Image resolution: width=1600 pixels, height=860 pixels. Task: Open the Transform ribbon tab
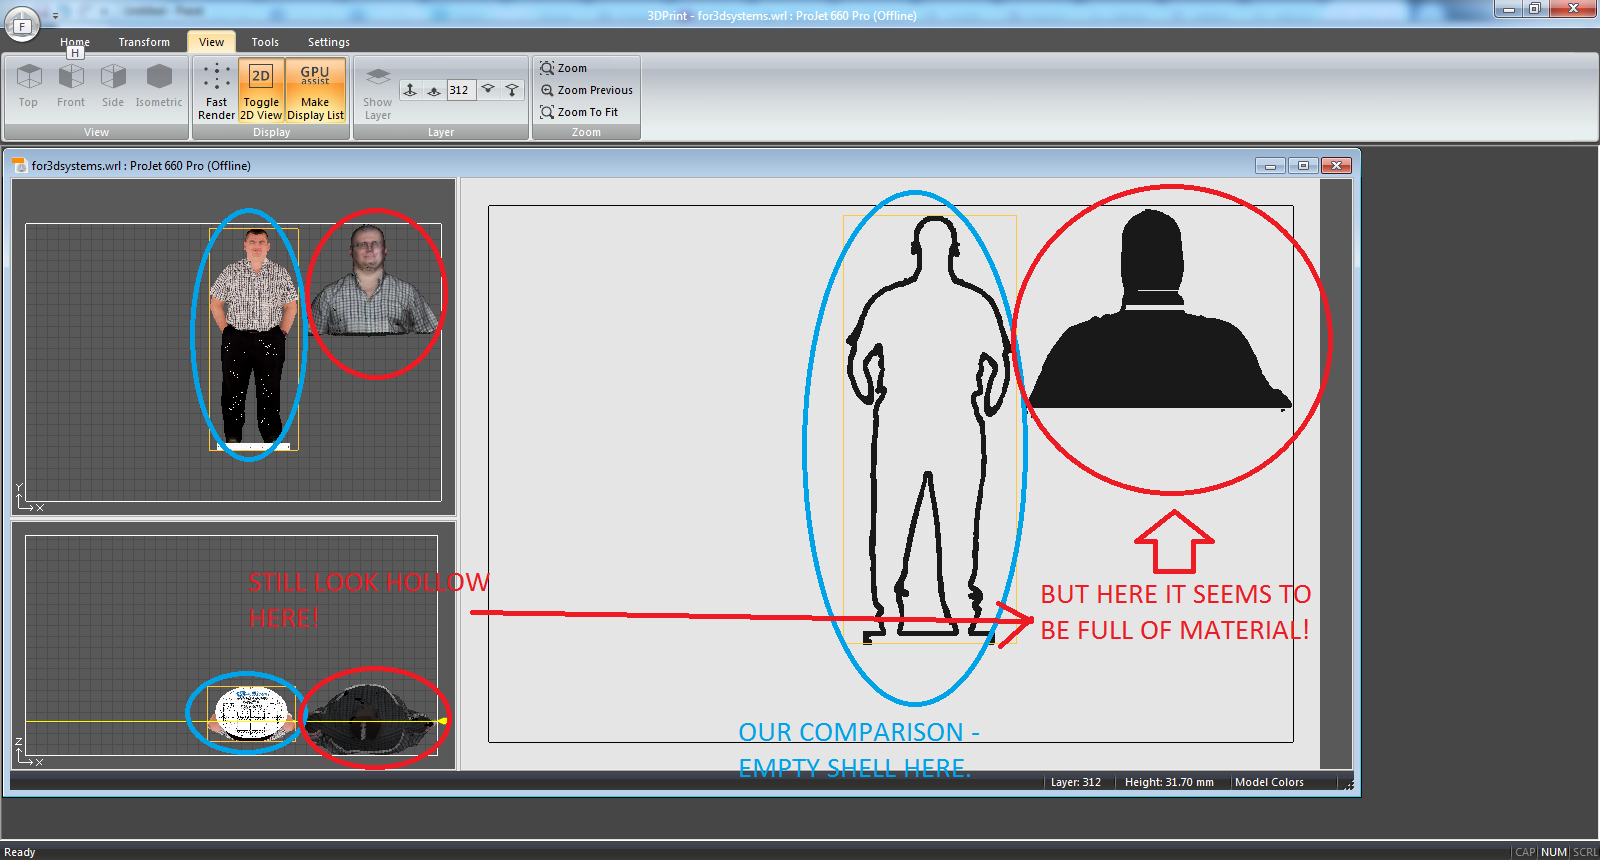[144, 42]
